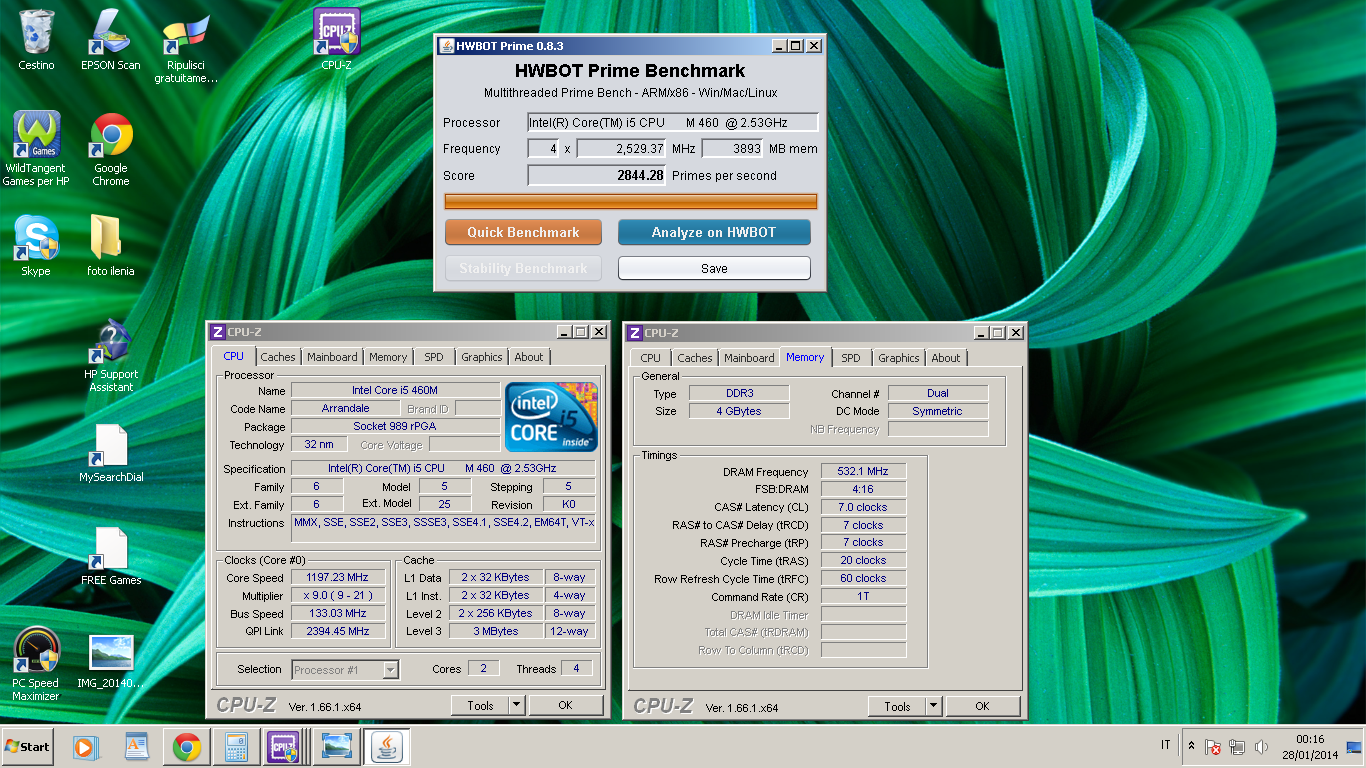
Task: Open the Tools dropdown arrow in right CPU-Z
Action: click(934, 706)
